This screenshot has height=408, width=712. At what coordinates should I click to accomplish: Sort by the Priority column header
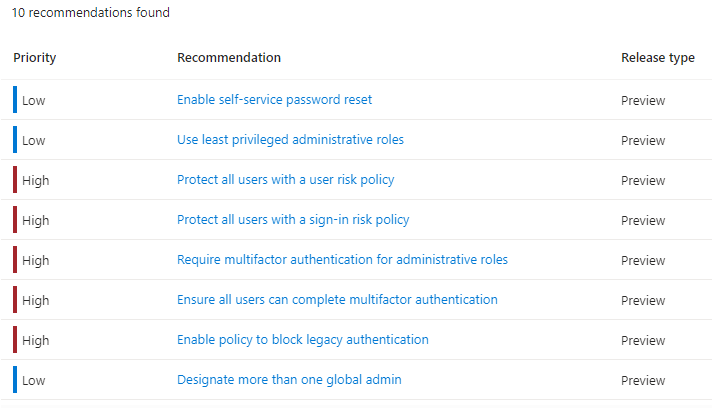[34, 58]
